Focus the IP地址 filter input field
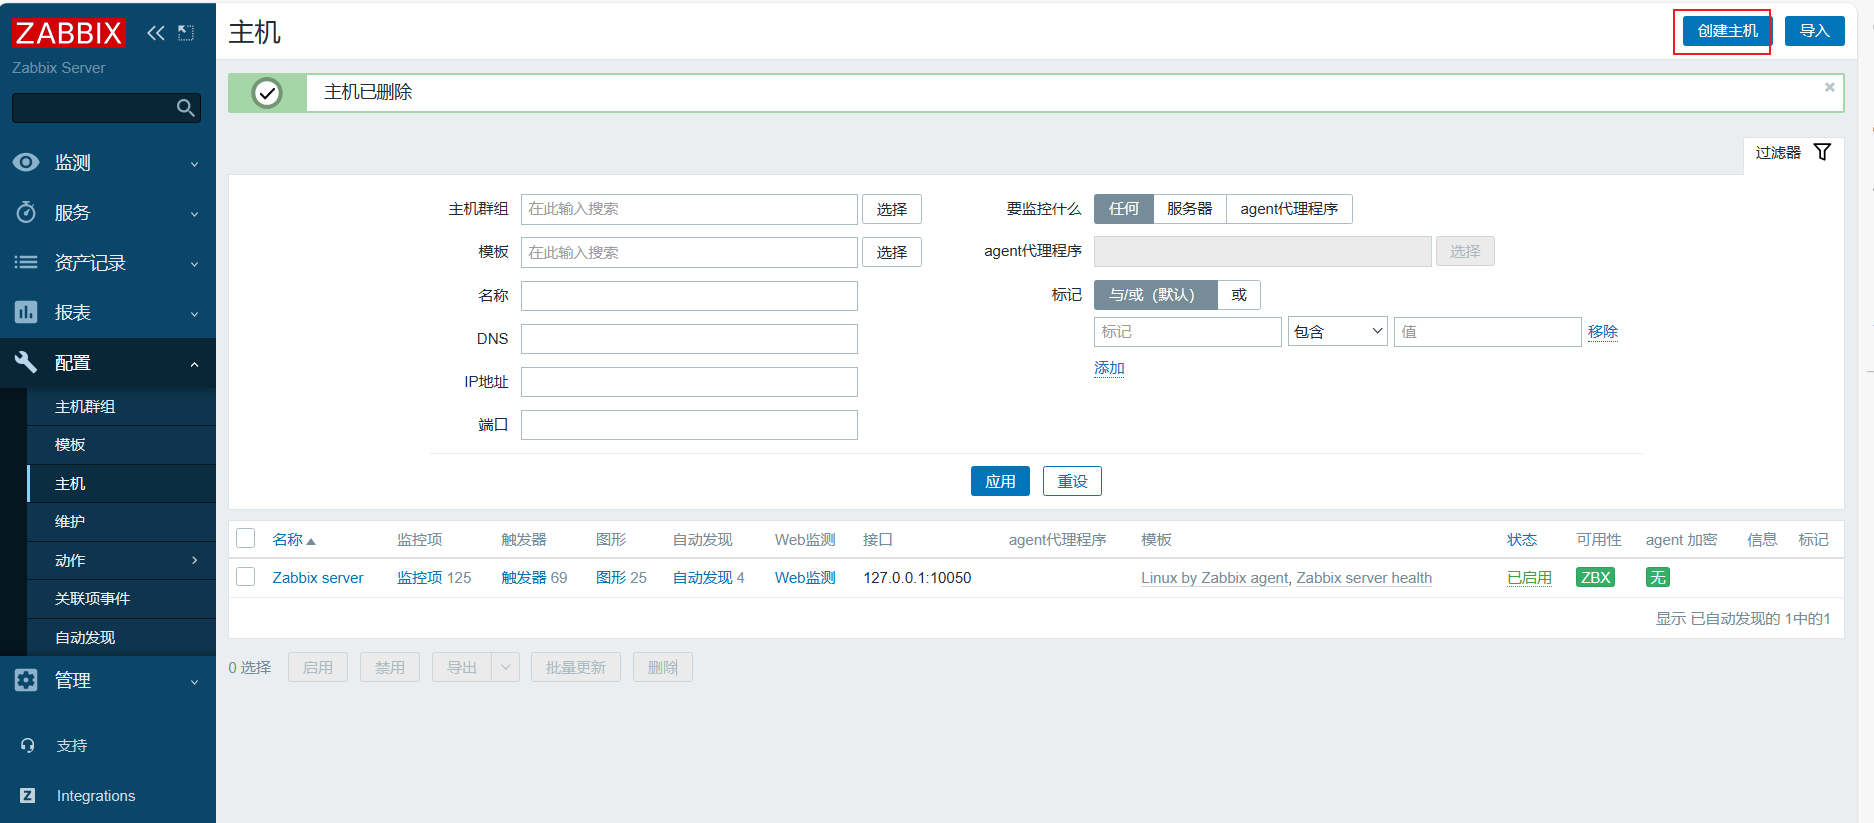 pos(689,382)
